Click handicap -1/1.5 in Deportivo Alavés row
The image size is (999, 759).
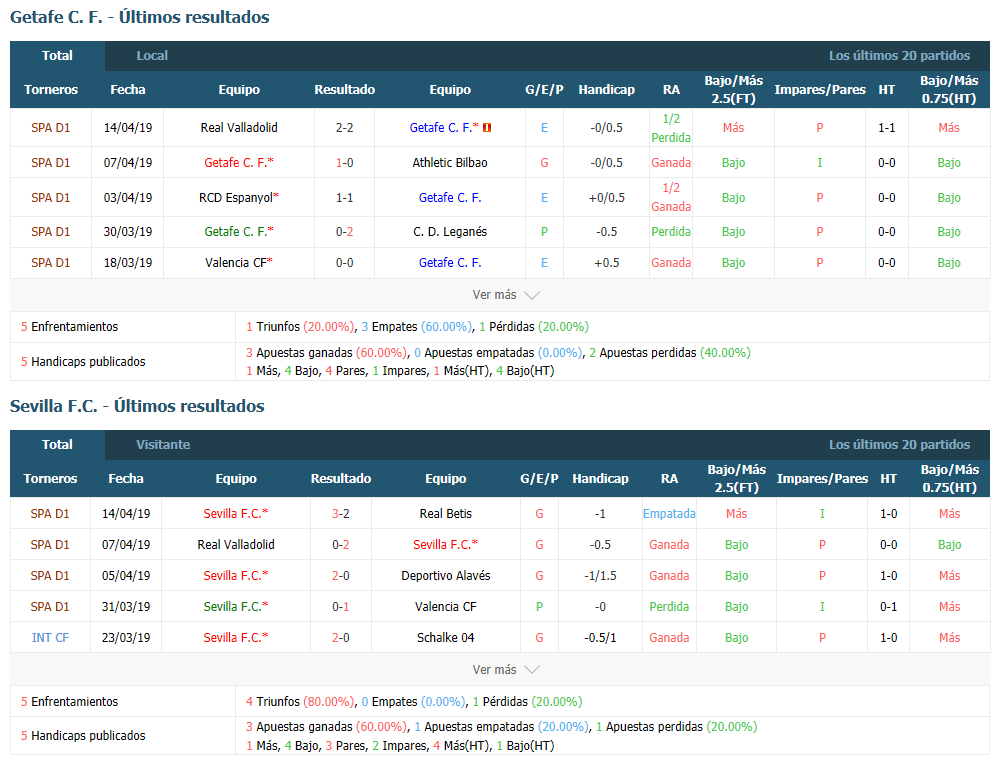[x=600, y=575]
